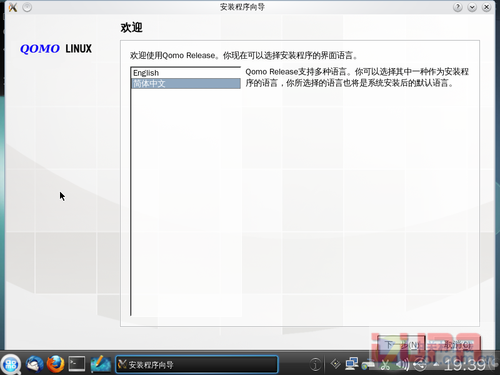Select English in the language list
Image resolution: width=500 pixels, height=375 pixels.
(x=186, y=73)
